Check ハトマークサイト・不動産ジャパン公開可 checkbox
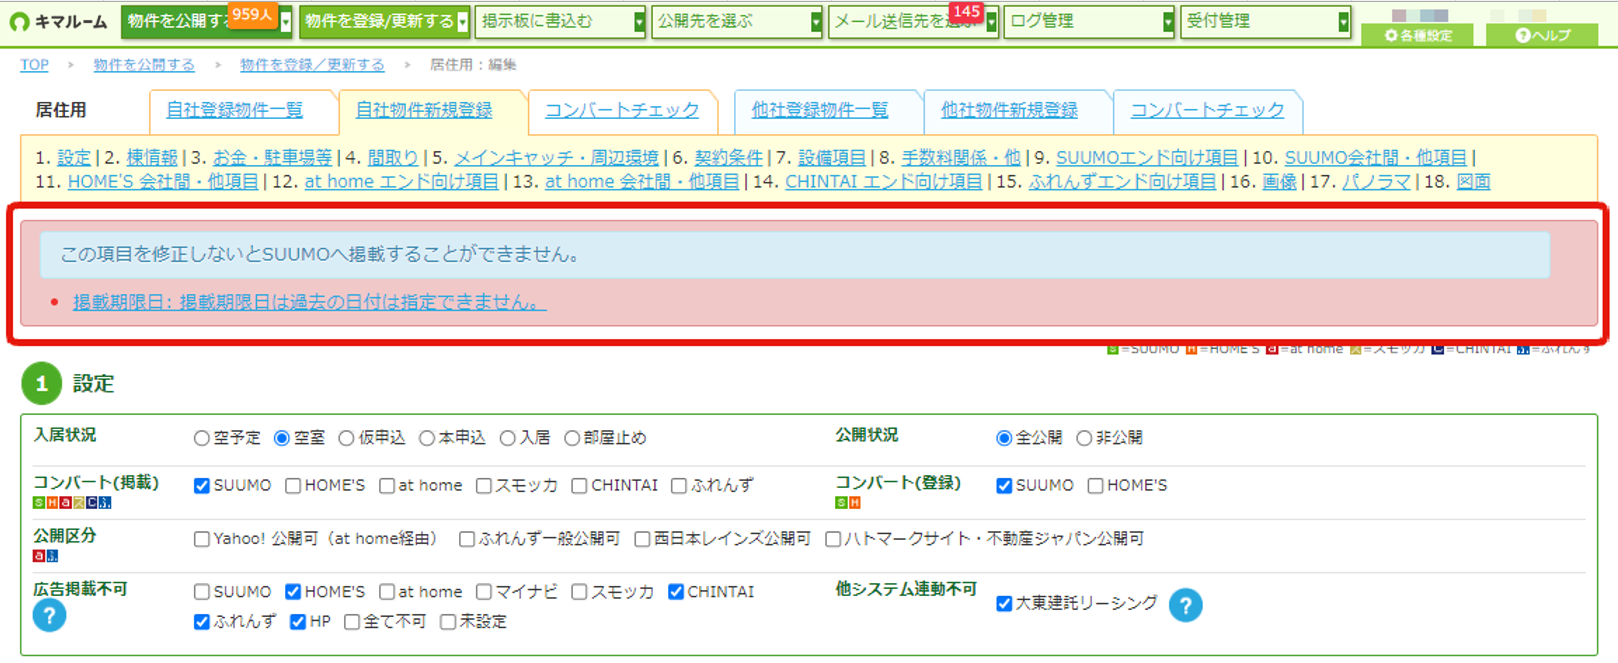Viewport: 1618px width, 663px height. coord(833,539)
